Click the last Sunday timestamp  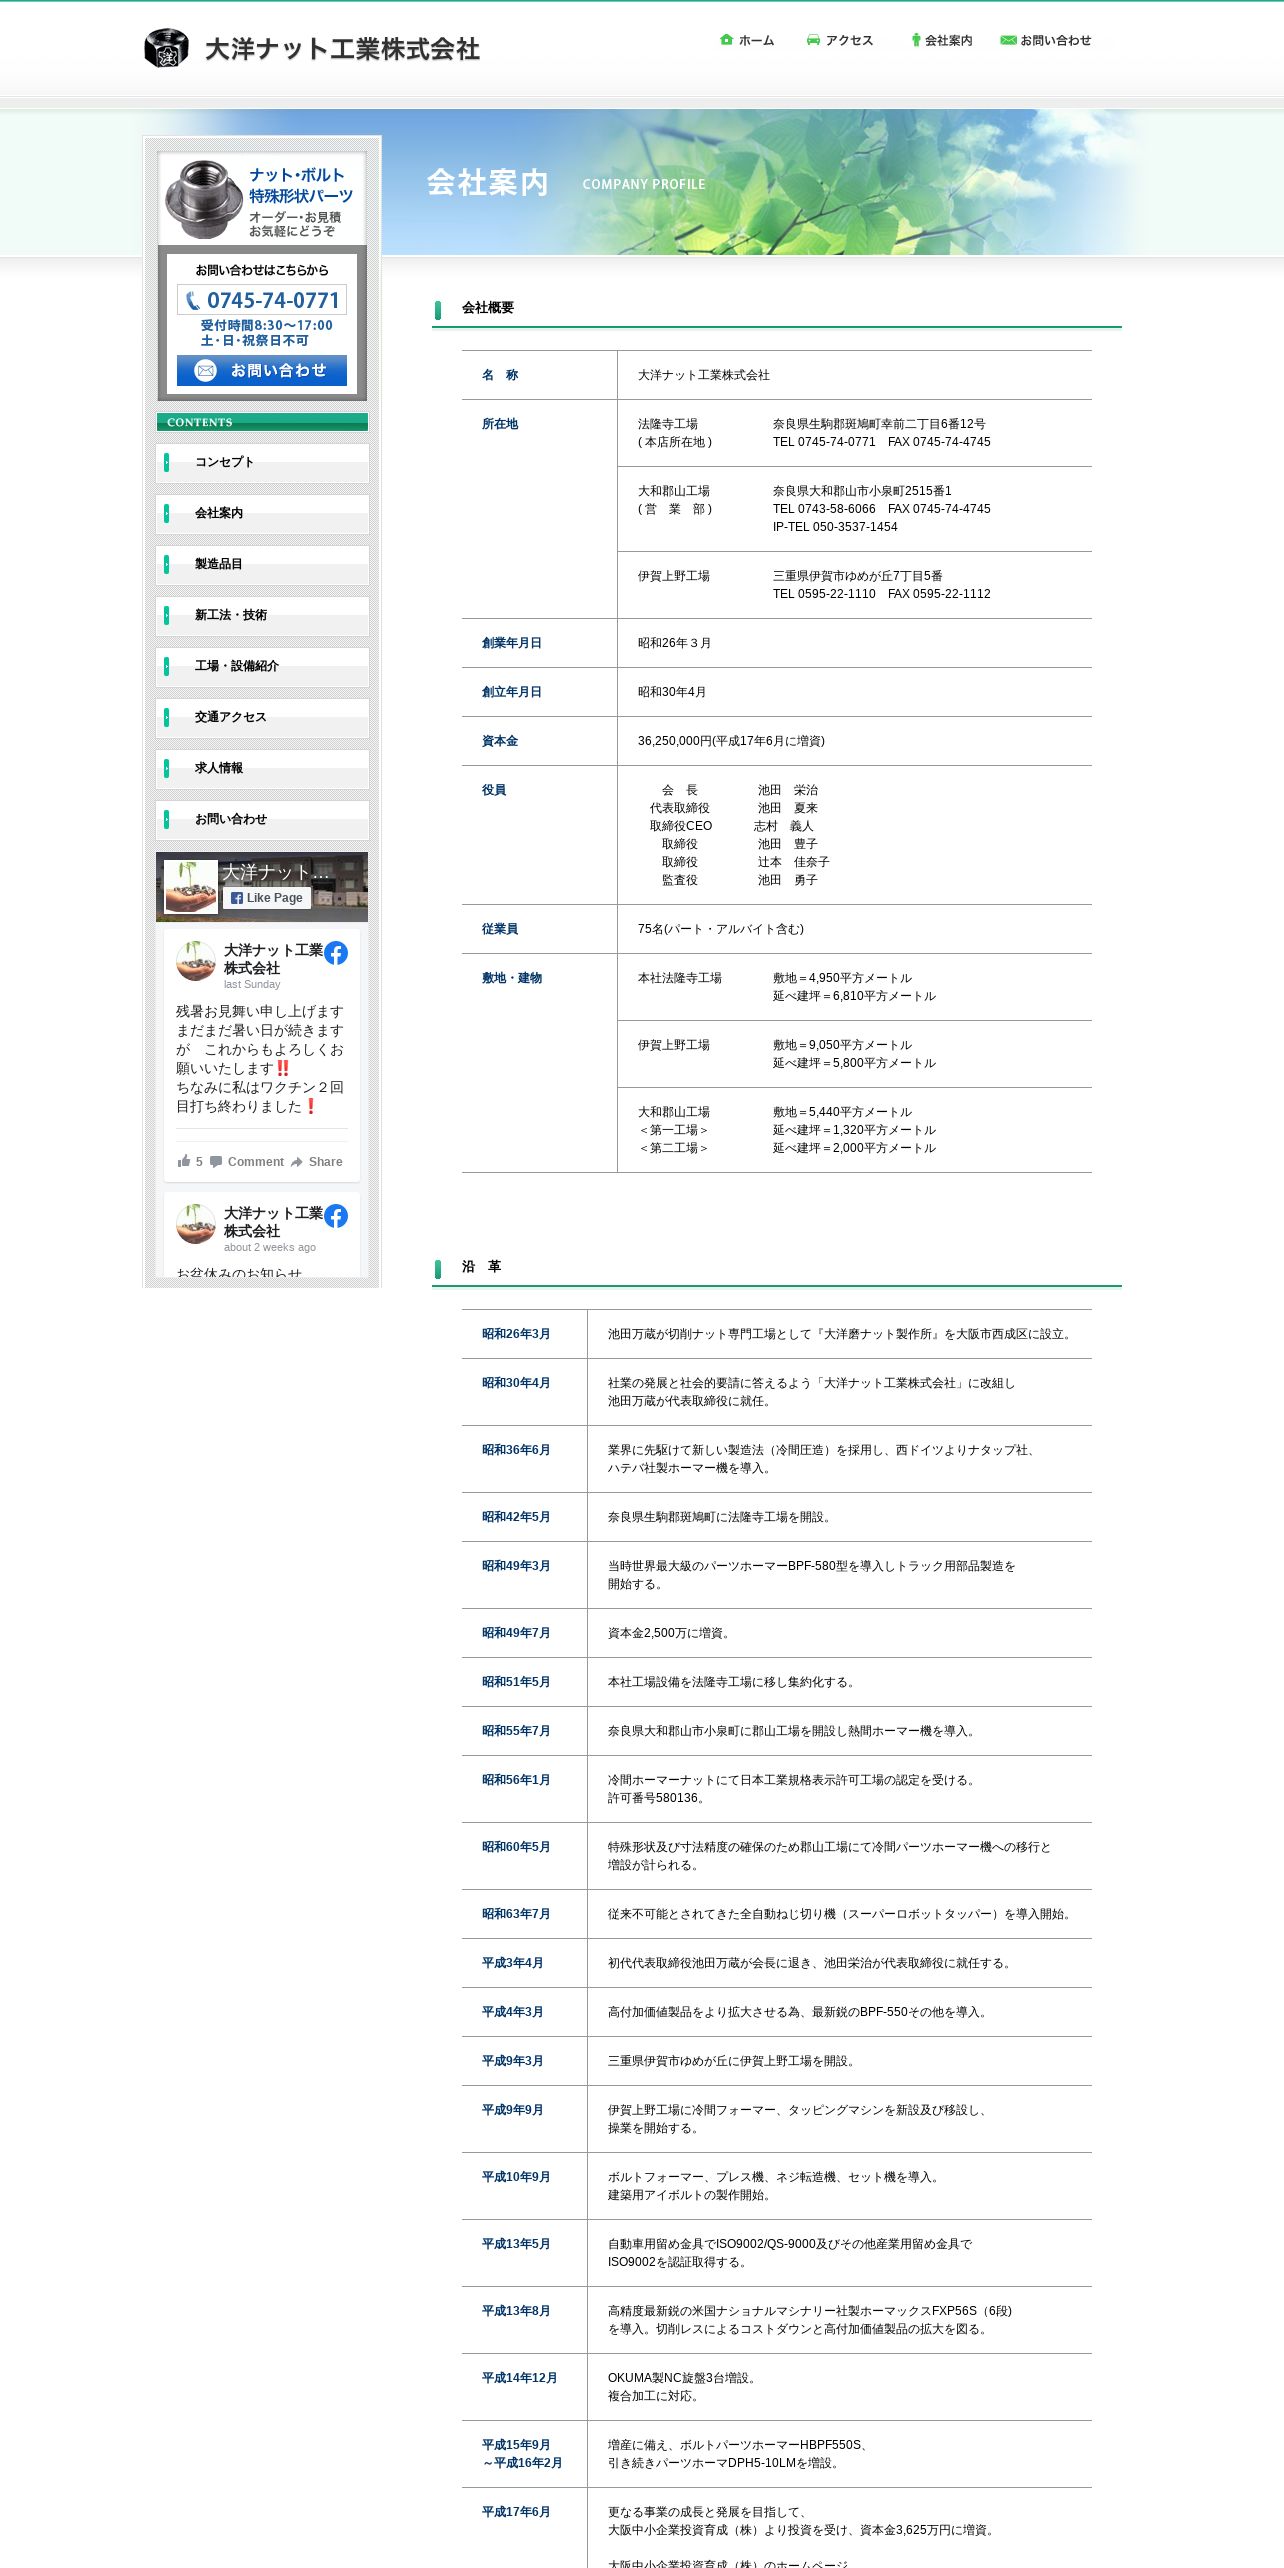(x=252, y=985)
